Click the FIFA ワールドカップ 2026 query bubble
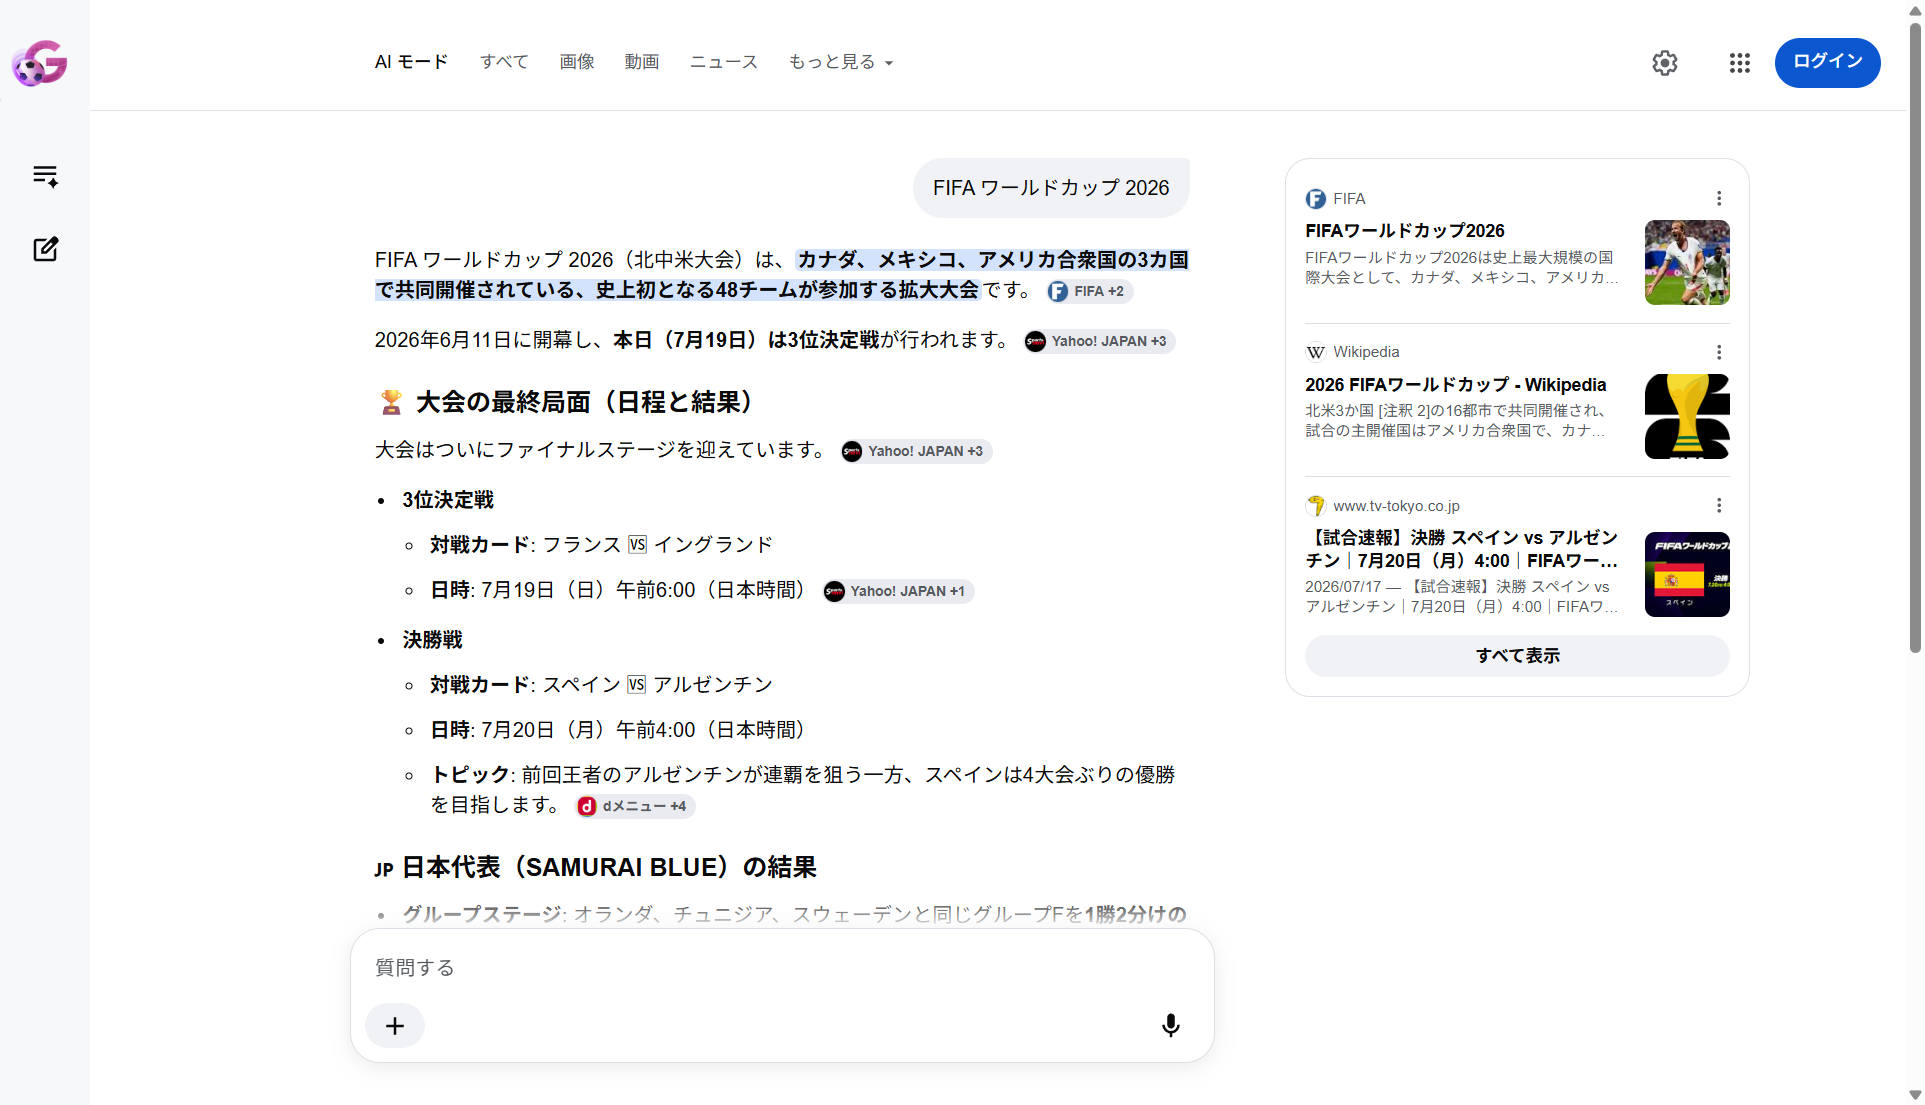The image size is (1925, 1105). 1051,188
